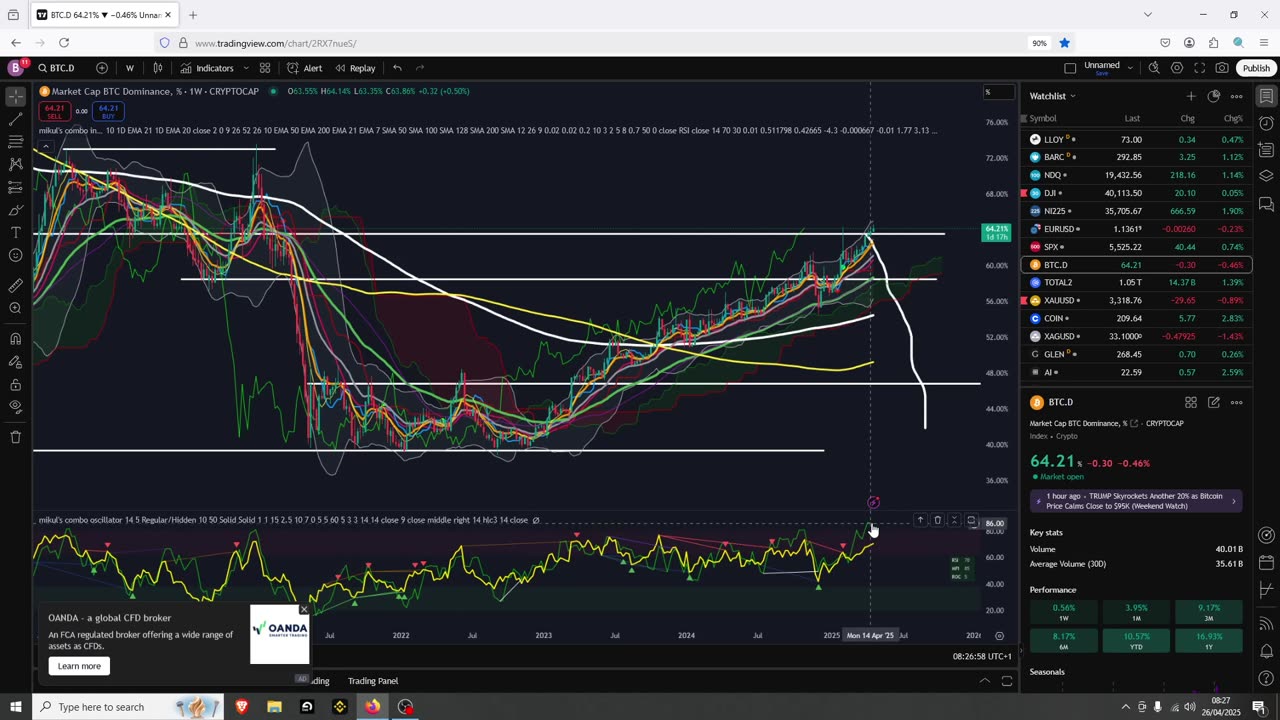The image size is (1280, 720).
Task: Open the Trading Panel tab
Action: pos(373,681)
